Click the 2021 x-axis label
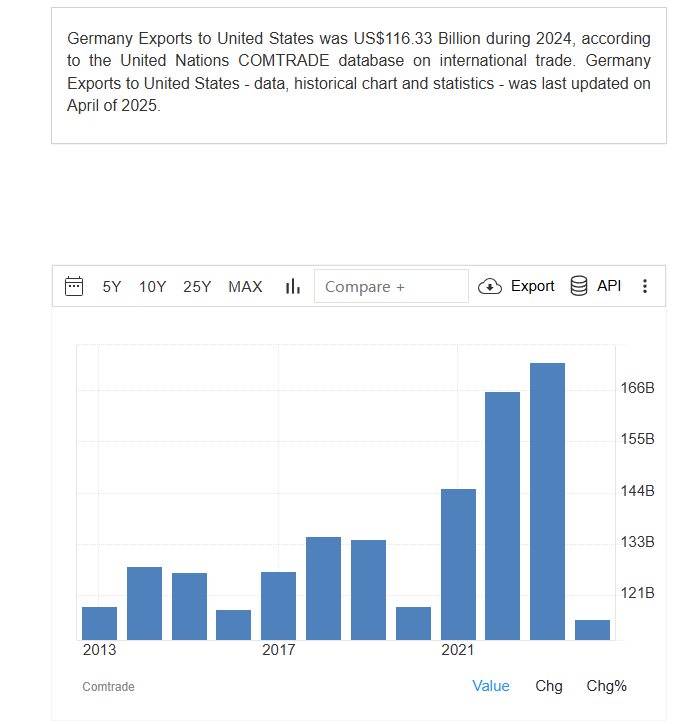685x724 pixels. [457, 650]
